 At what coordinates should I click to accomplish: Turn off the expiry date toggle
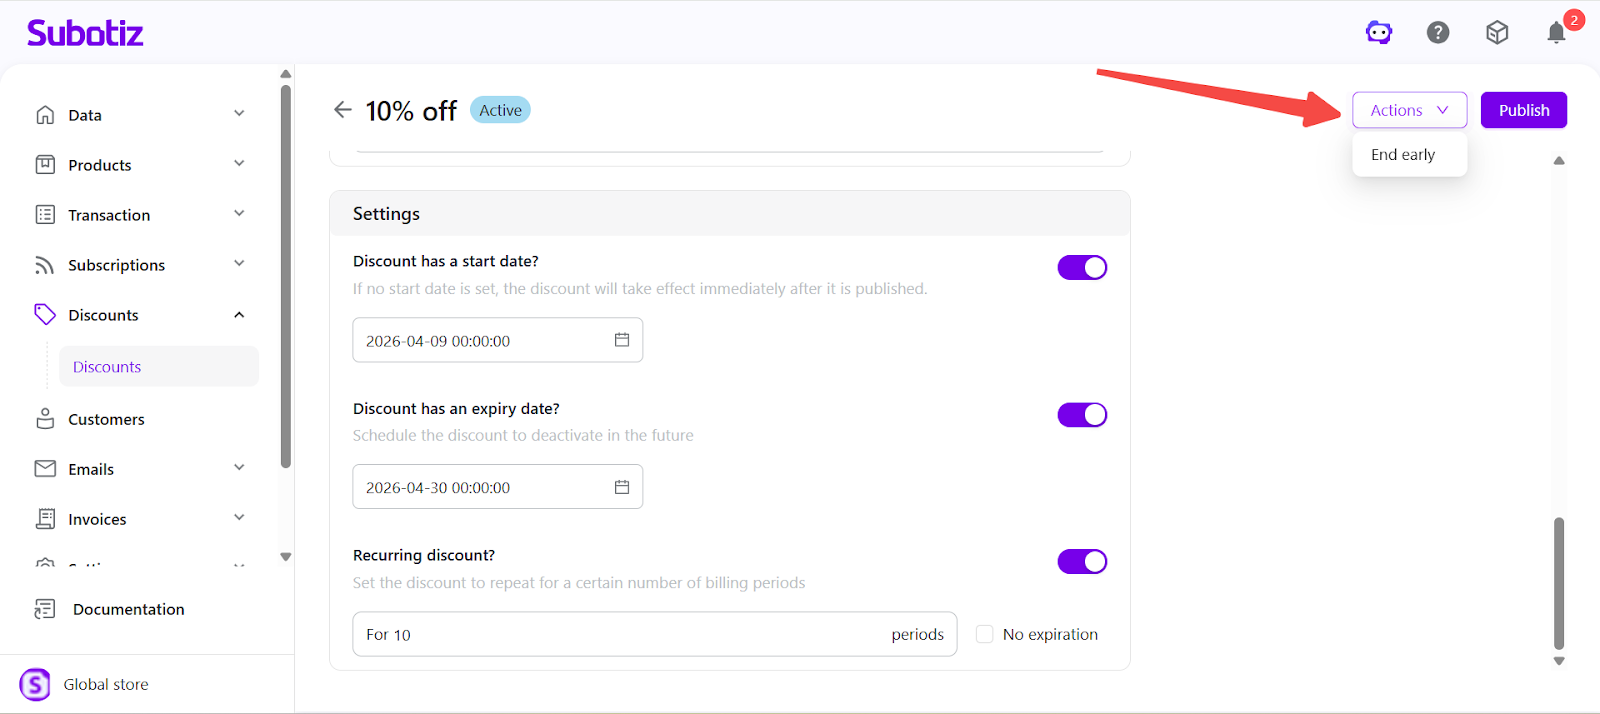coord(1082,415)
